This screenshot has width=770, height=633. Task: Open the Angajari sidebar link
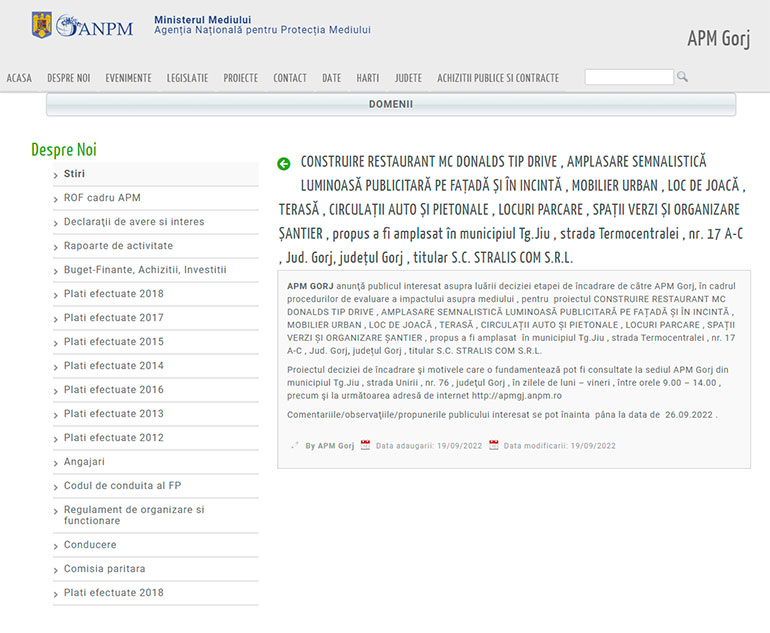[84, 462]
